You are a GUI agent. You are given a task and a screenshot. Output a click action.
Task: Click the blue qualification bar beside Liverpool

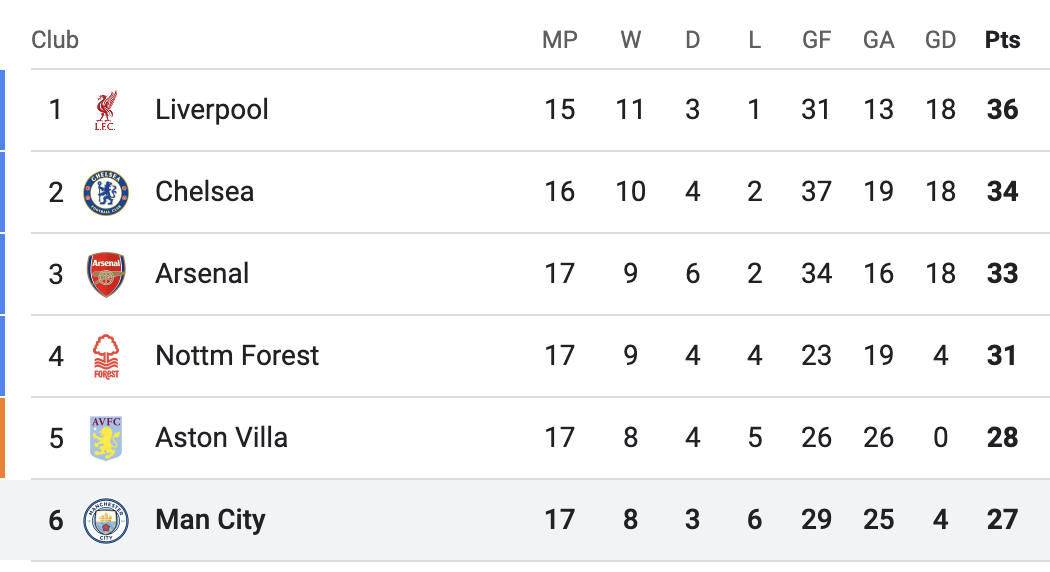(x=2, y=110)
